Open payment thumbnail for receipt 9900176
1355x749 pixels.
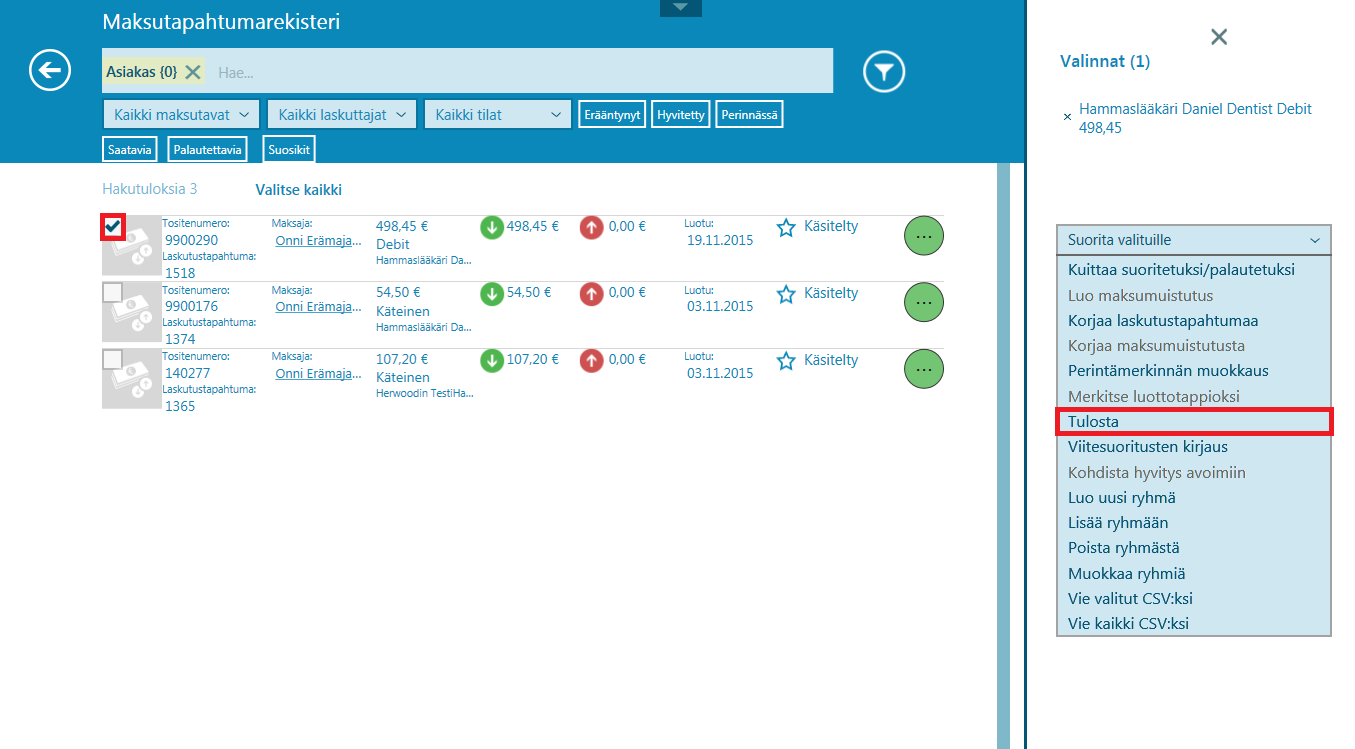[x=132, y=312]
